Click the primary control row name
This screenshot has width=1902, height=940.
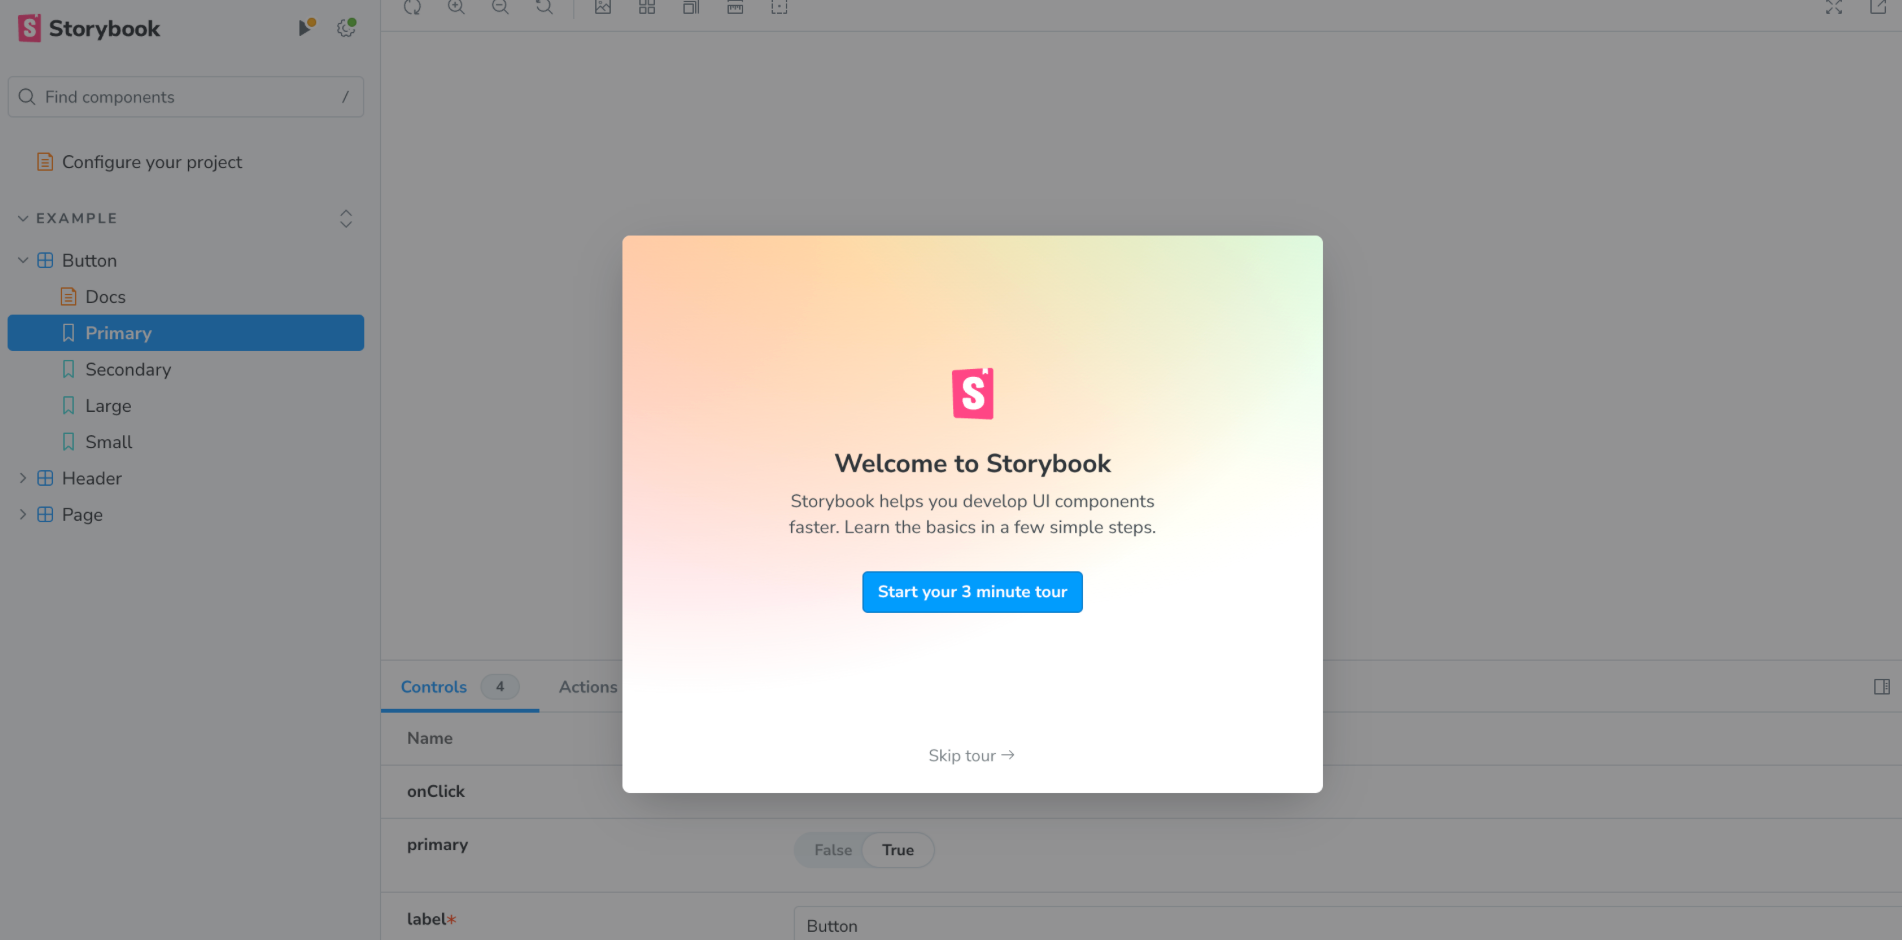[x=437, y=845]
